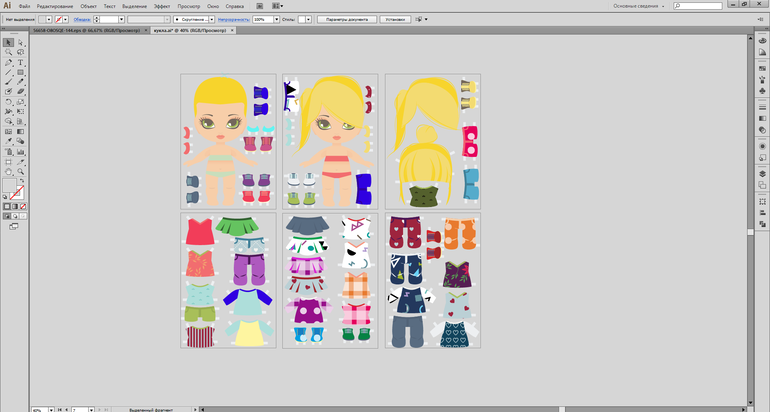This screenshot has height=412, width=770.
Task: Select the Zoom magnifier tool in toolbox
Action: (x=20, y=171)
